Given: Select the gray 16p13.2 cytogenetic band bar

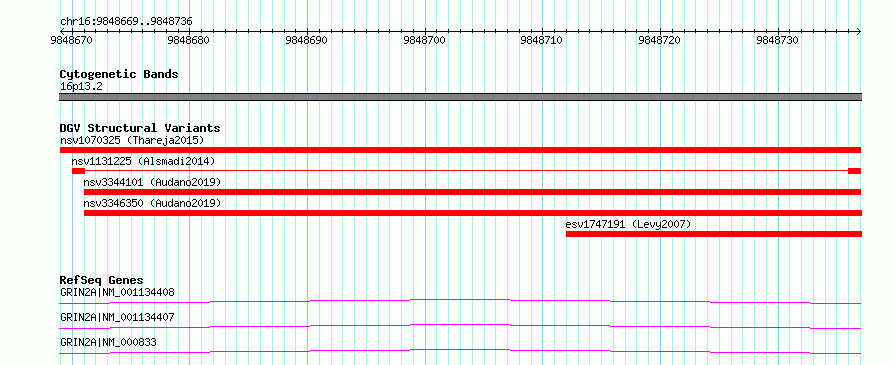Looking at the screenshot, I should tap(460, 97).
